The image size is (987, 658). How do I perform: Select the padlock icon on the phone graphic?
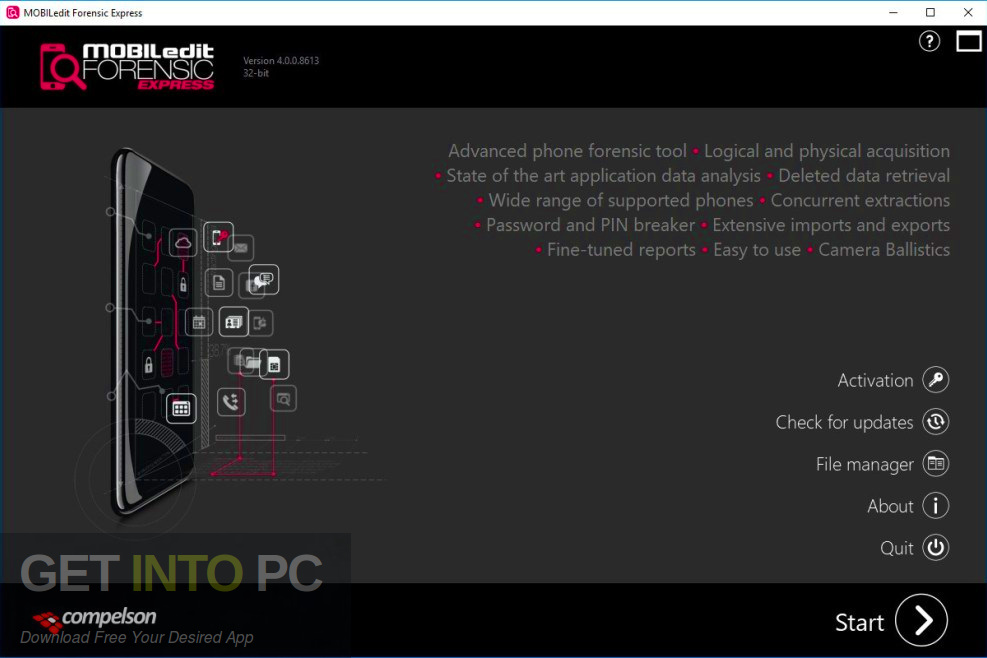(x=183, y=282)
